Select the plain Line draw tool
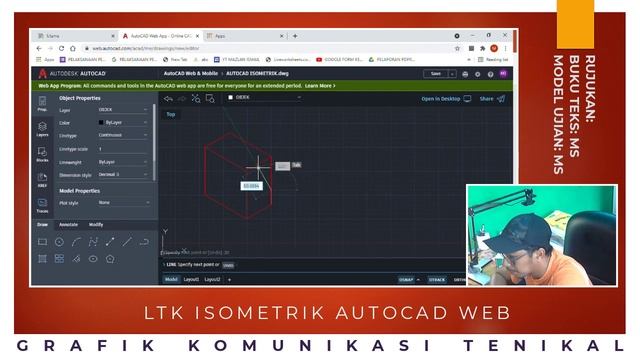This screenshot has width=640, height=360. (127, 242)
